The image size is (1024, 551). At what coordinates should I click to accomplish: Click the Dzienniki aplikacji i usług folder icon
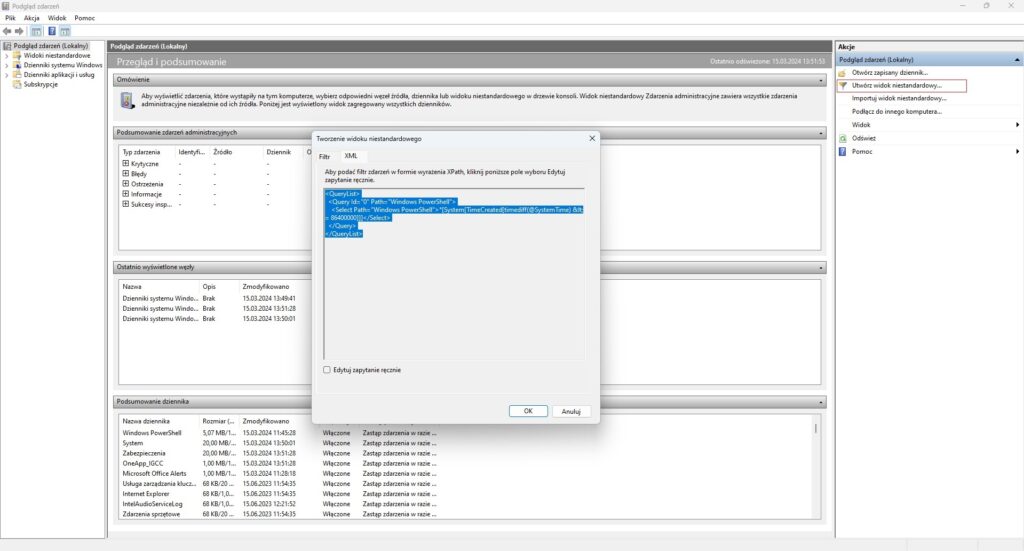18,74
